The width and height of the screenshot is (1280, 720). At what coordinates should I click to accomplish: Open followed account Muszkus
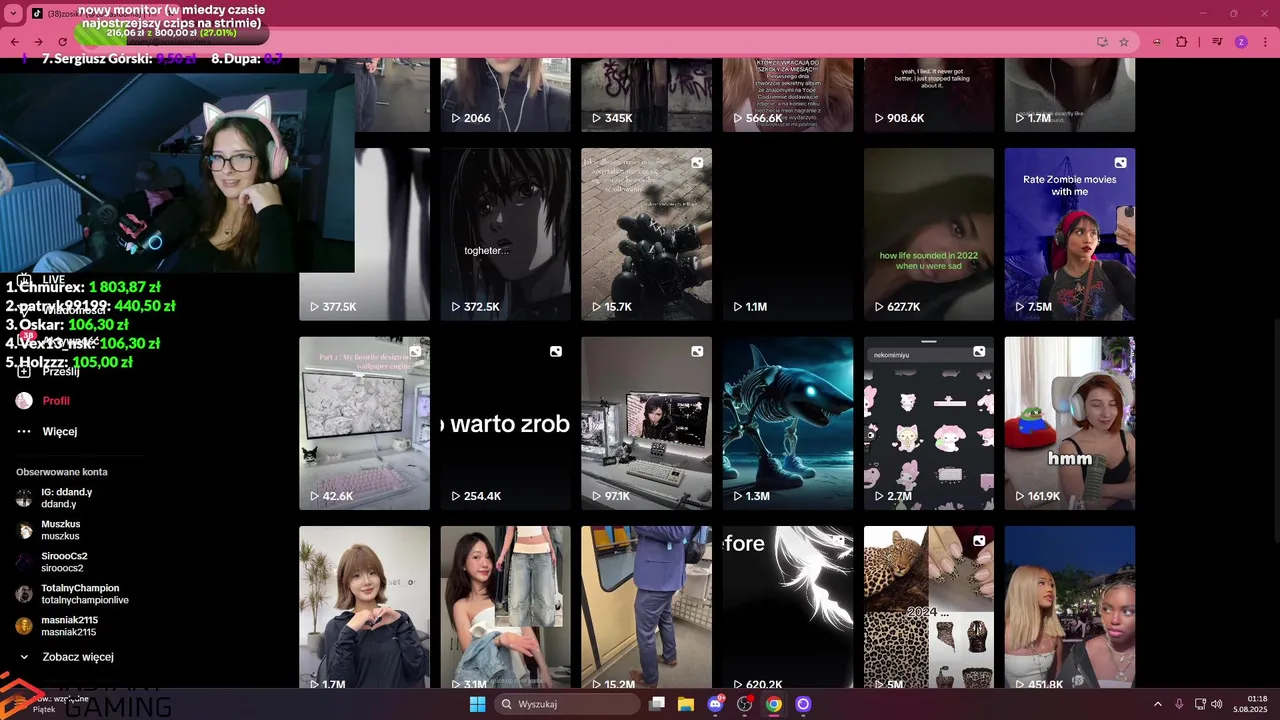coord(49,530)
